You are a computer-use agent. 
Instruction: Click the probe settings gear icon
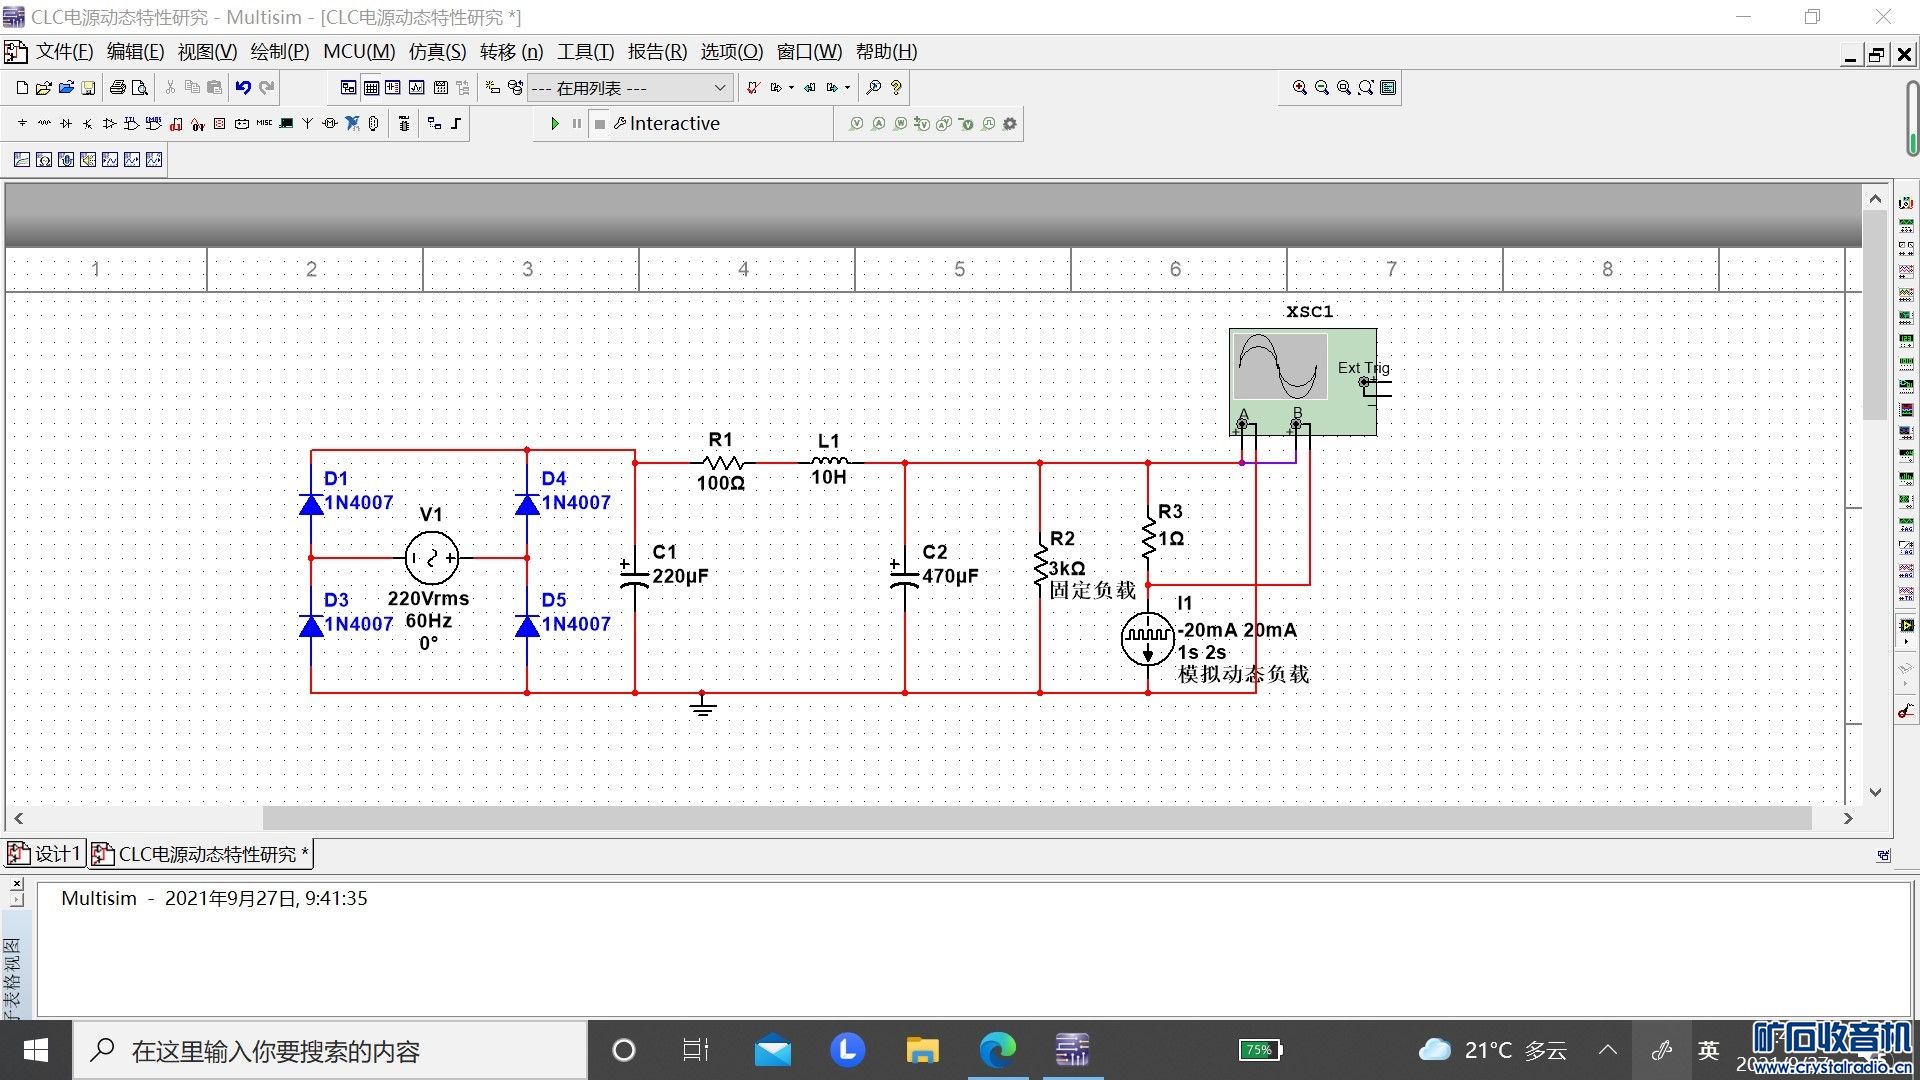point(1010,124)
